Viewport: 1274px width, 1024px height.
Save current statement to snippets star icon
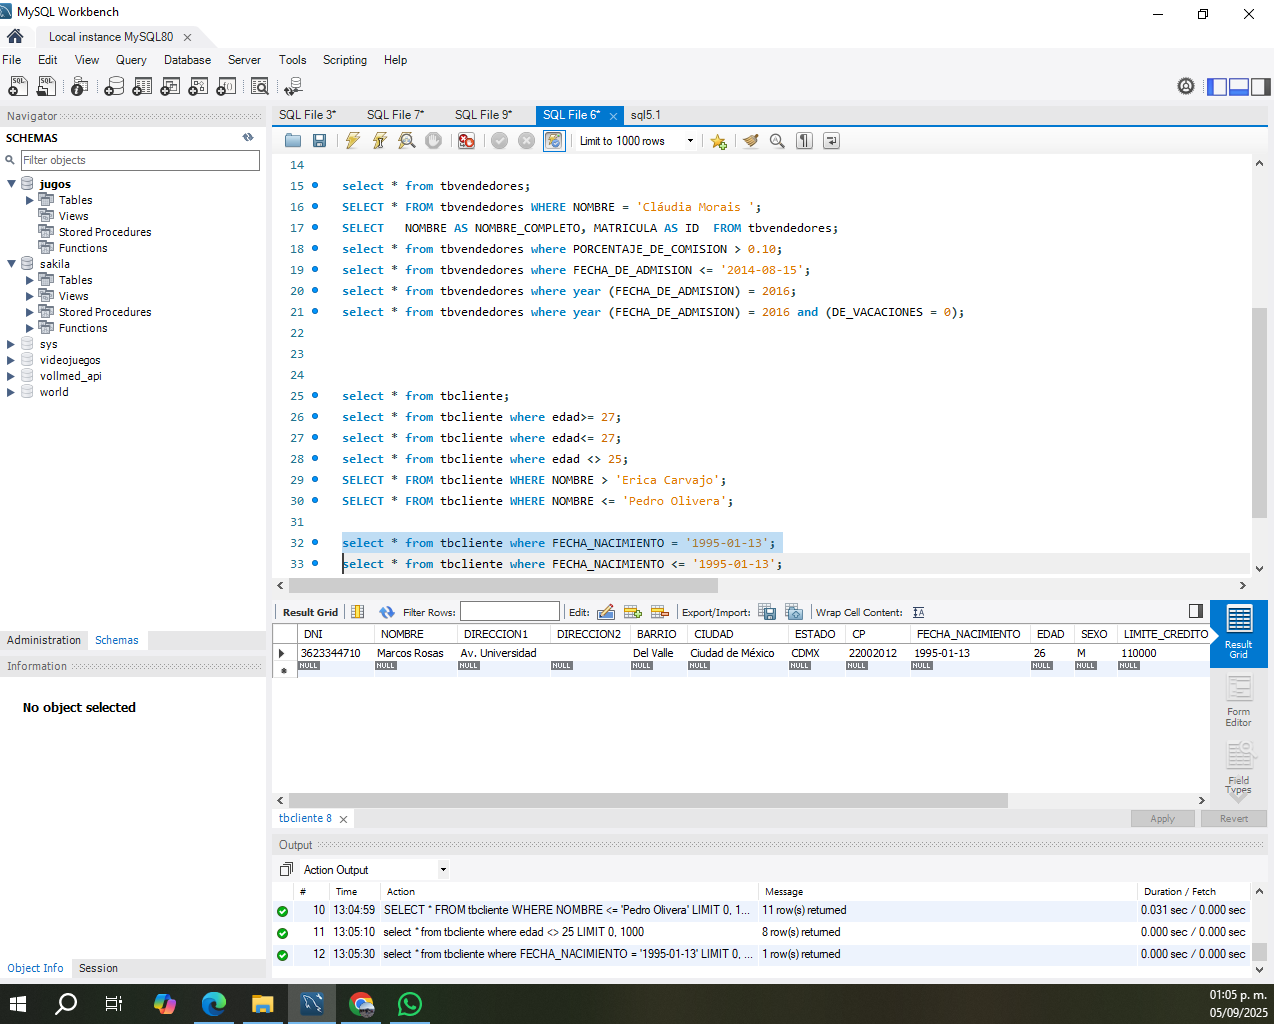[718, 141]
